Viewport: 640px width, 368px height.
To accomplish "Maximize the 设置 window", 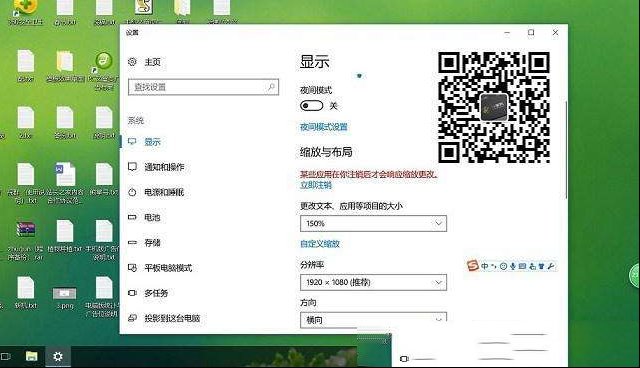I will click(x=531, y=32).
